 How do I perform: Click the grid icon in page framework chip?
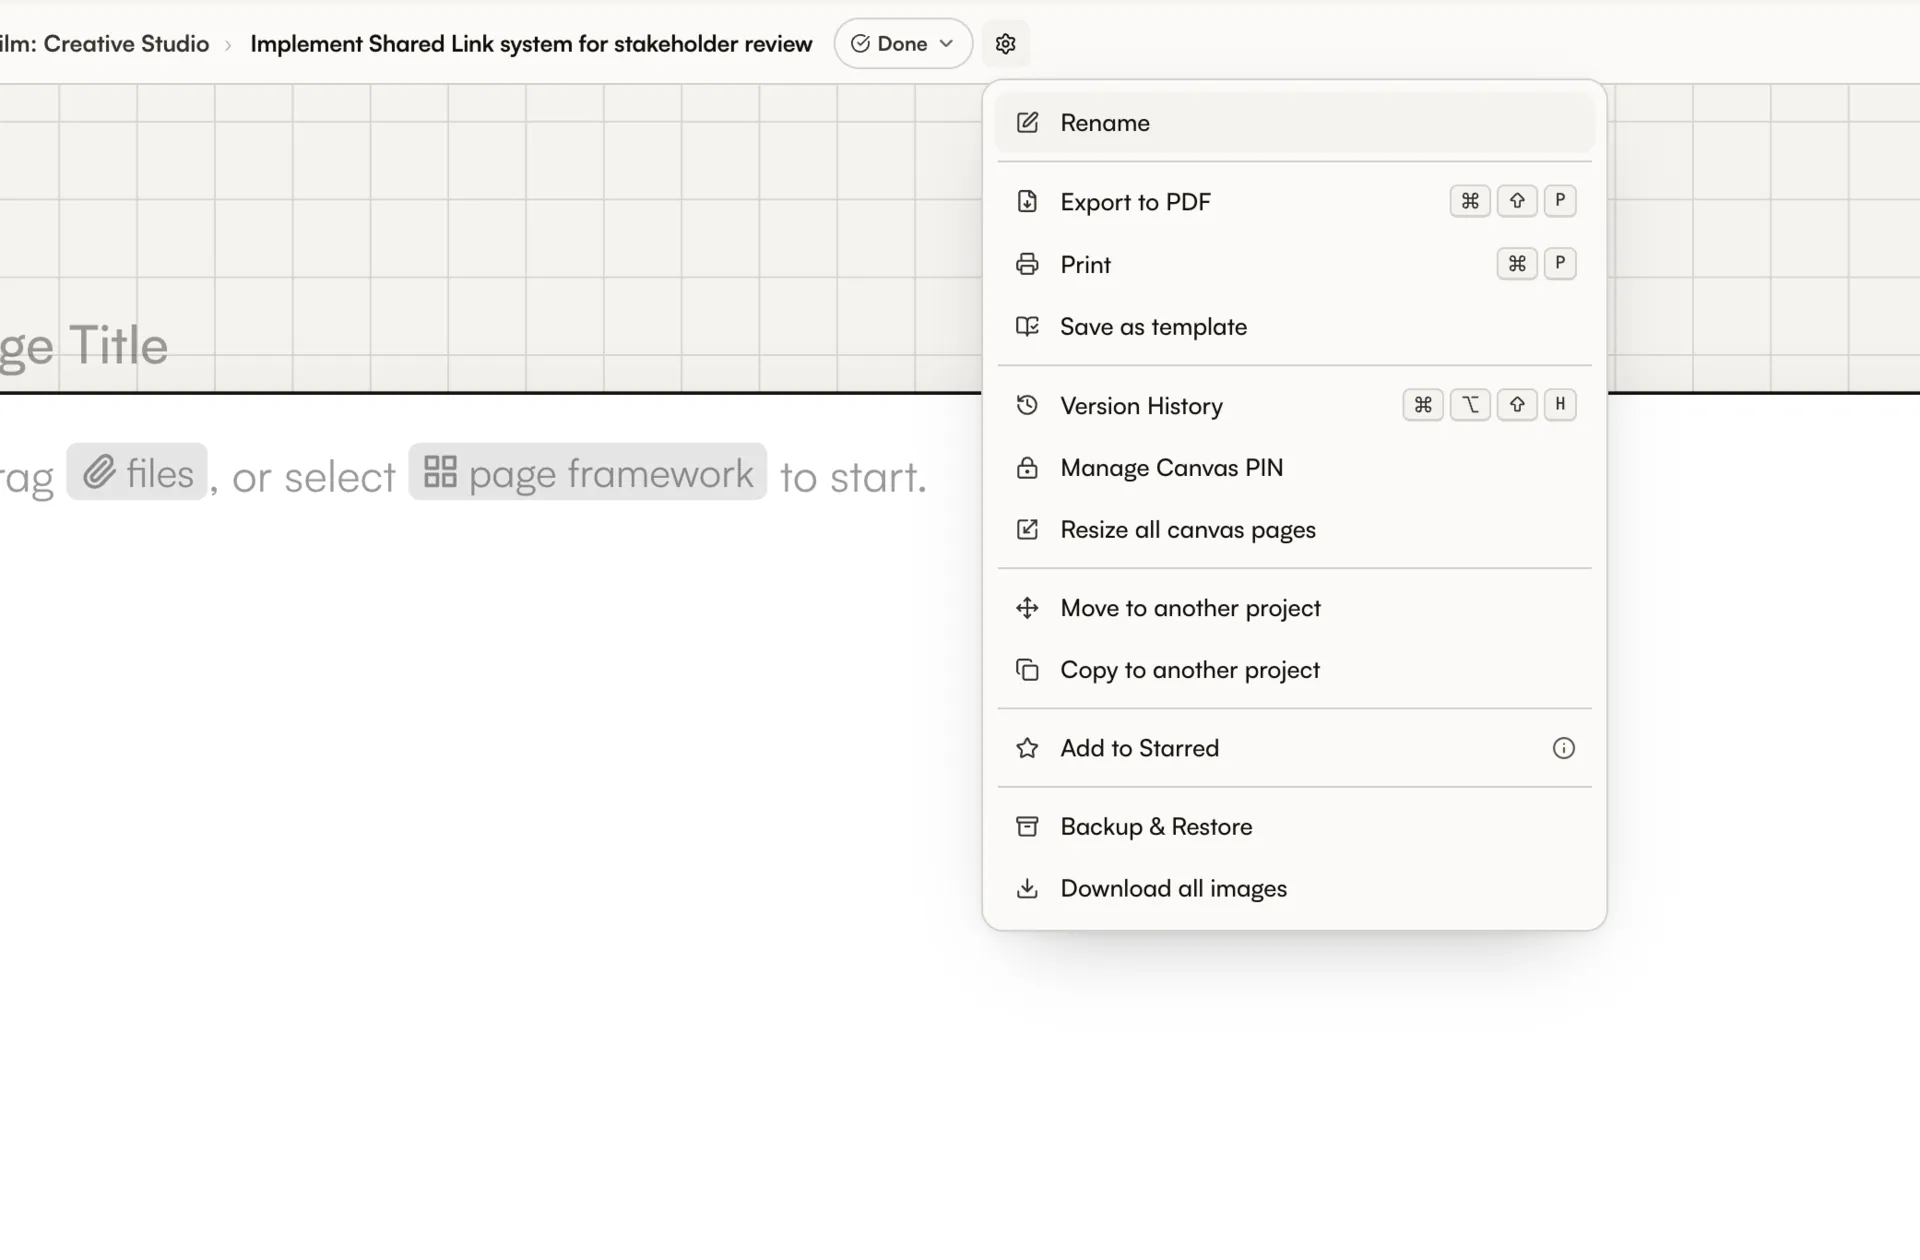(440, 472)
